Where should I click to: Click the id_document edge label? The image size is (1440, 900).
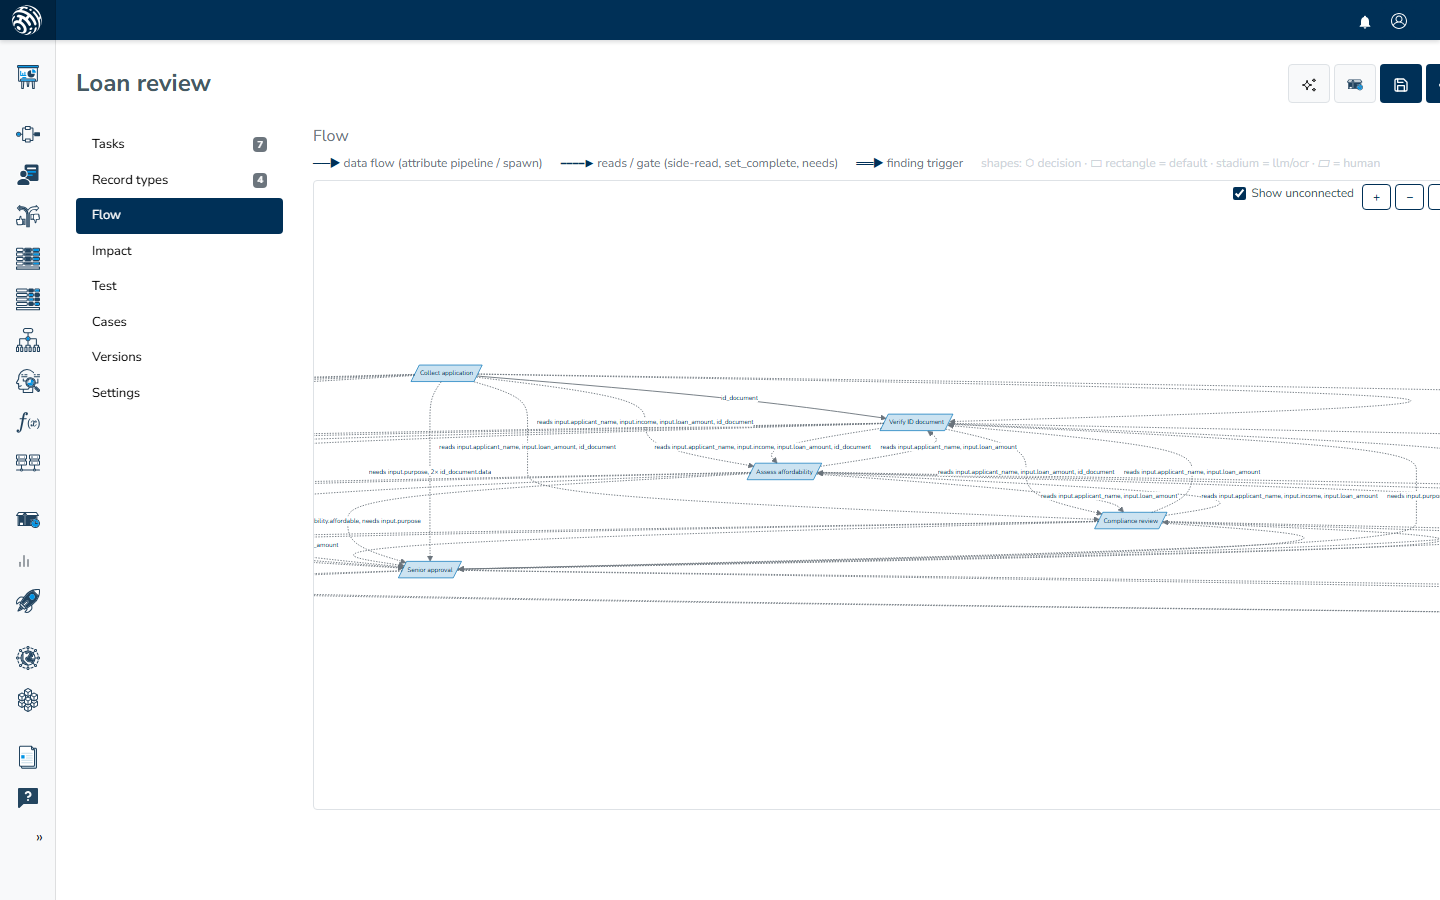pos(740,398)
